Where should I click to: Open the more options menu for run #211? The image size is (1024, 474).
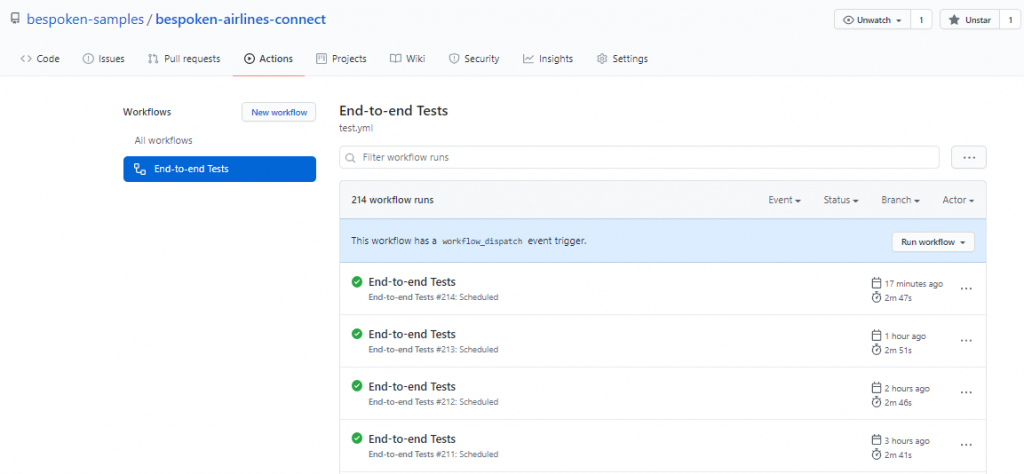pos(966,445)
